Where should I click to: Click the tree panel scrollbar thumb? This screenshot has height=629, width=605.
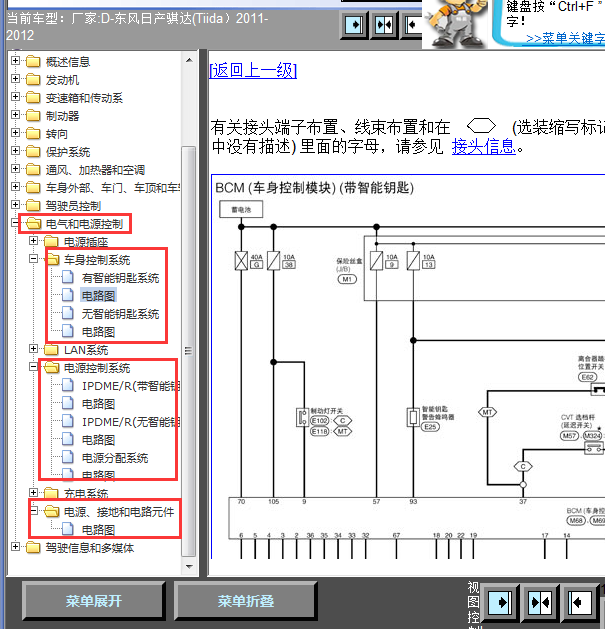point(189,351)
